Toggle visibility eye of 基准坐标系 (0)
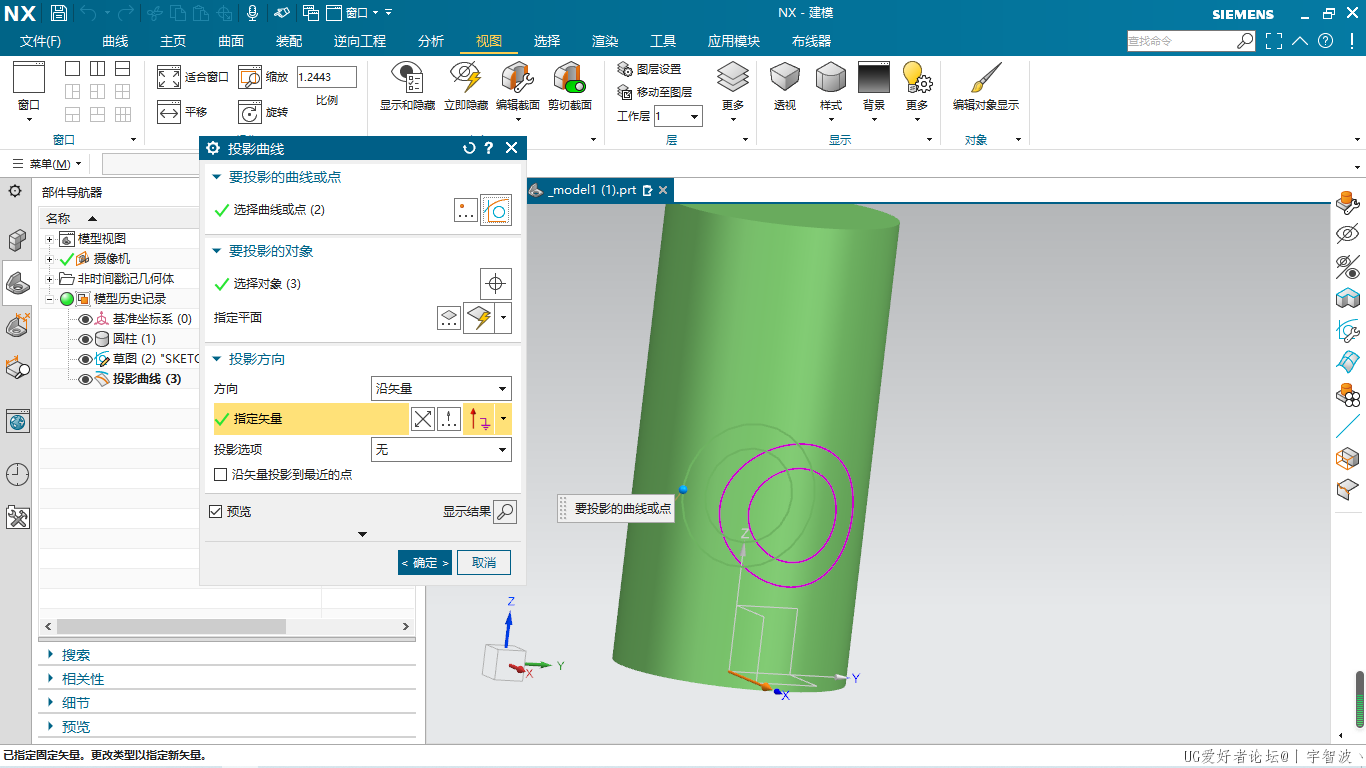Screen dimensions: 1366x768 (x=85, y=319)
